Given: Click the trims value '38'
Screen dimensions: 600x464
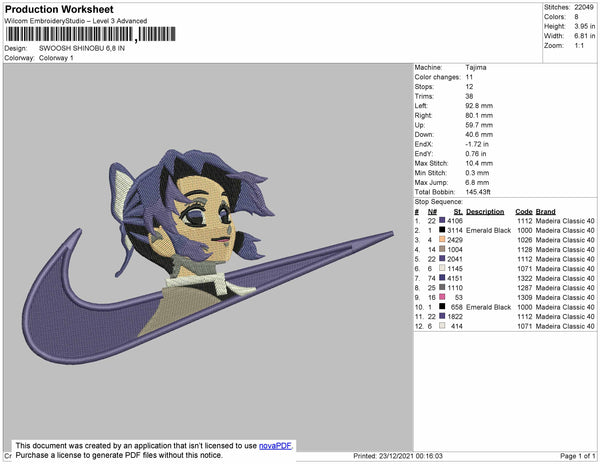Looking at the screenshot, I should click(469, 96).
